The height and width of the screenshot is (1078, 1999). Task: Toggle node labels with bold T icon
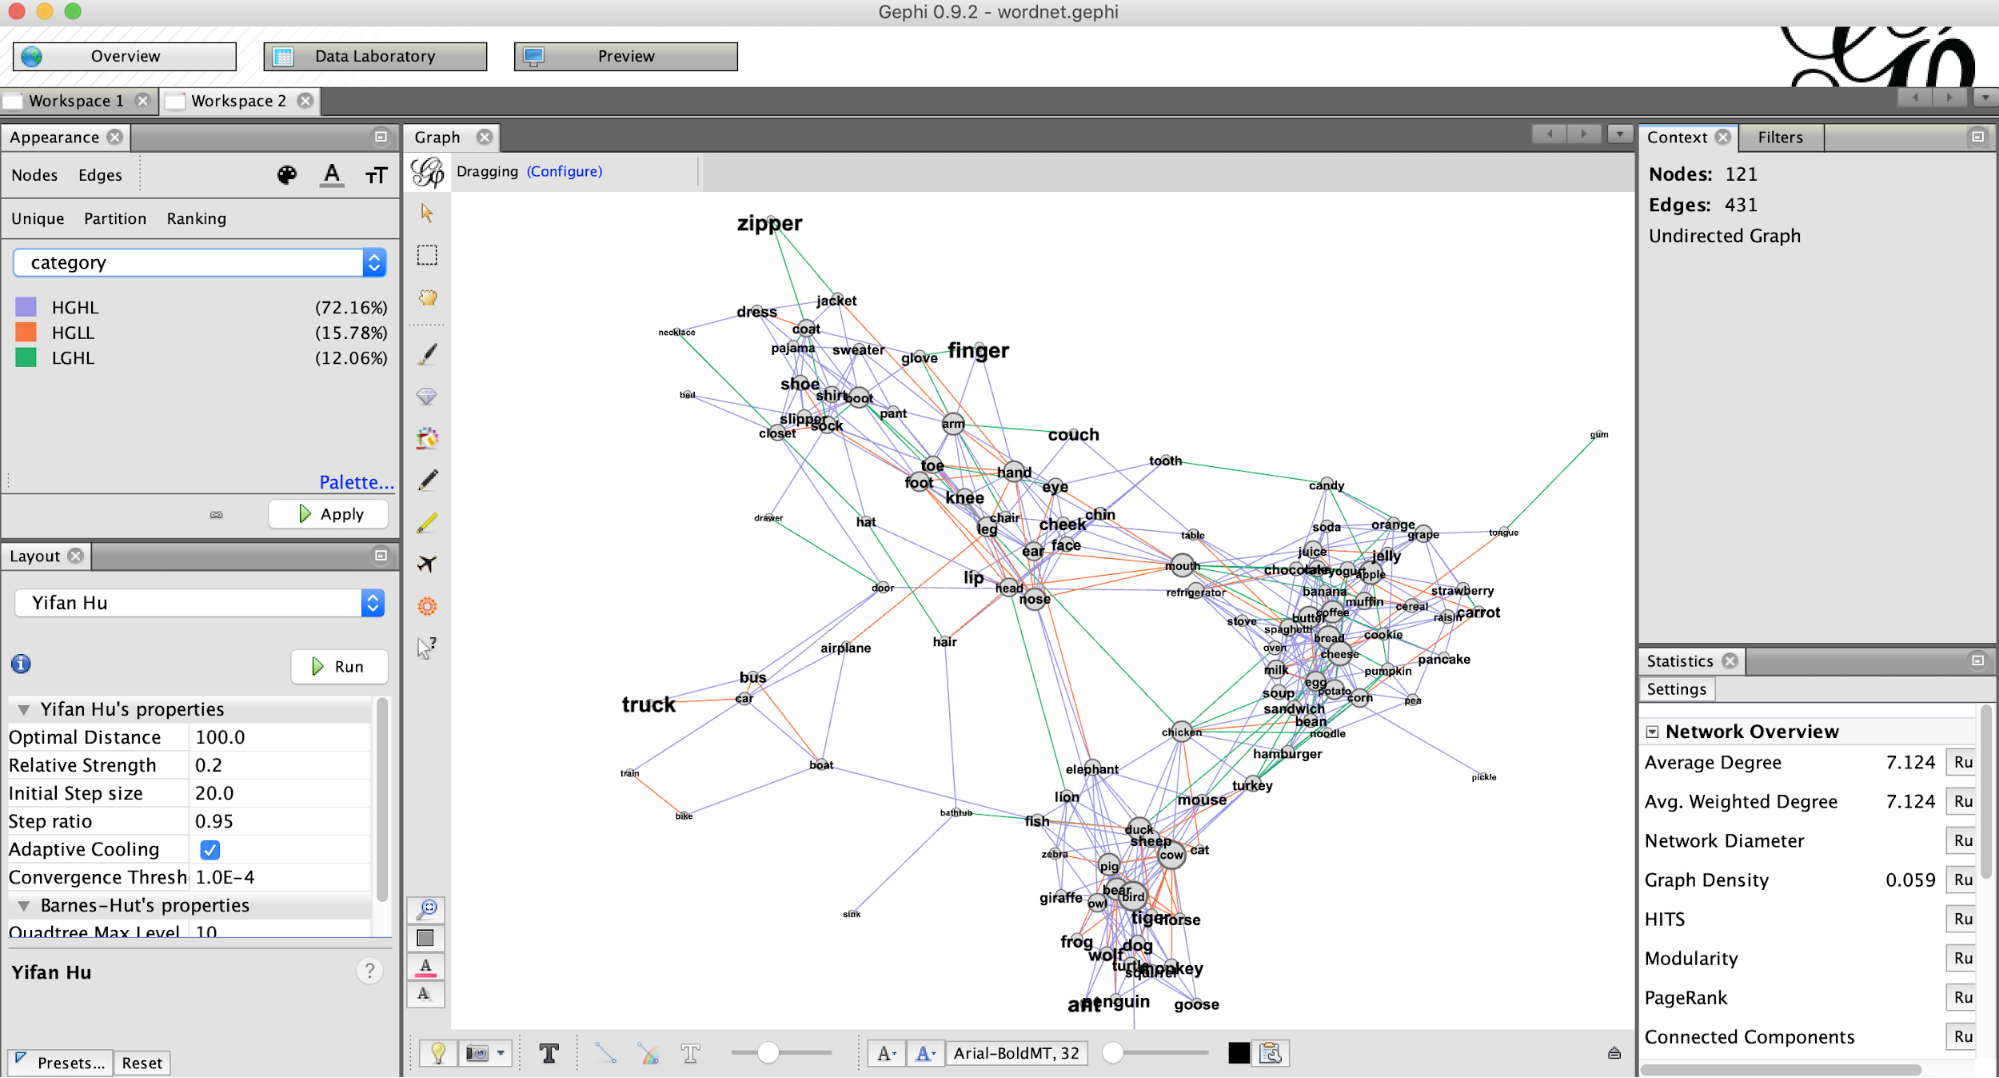[549, 1053]
